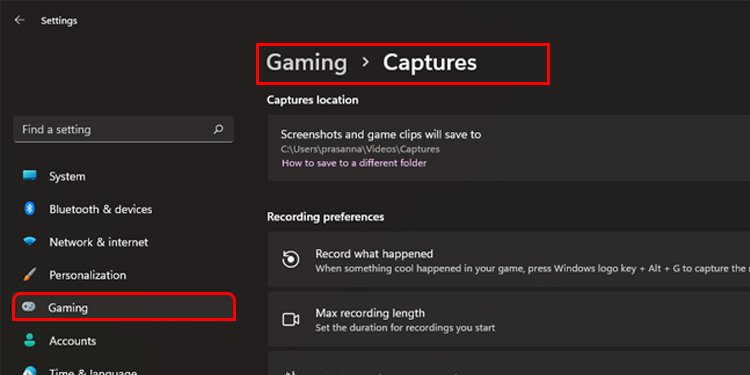The width and height of the screenshot is (750, 375).
Task: Click the paintbrush Personalization icon
Action: coord(30,275)
